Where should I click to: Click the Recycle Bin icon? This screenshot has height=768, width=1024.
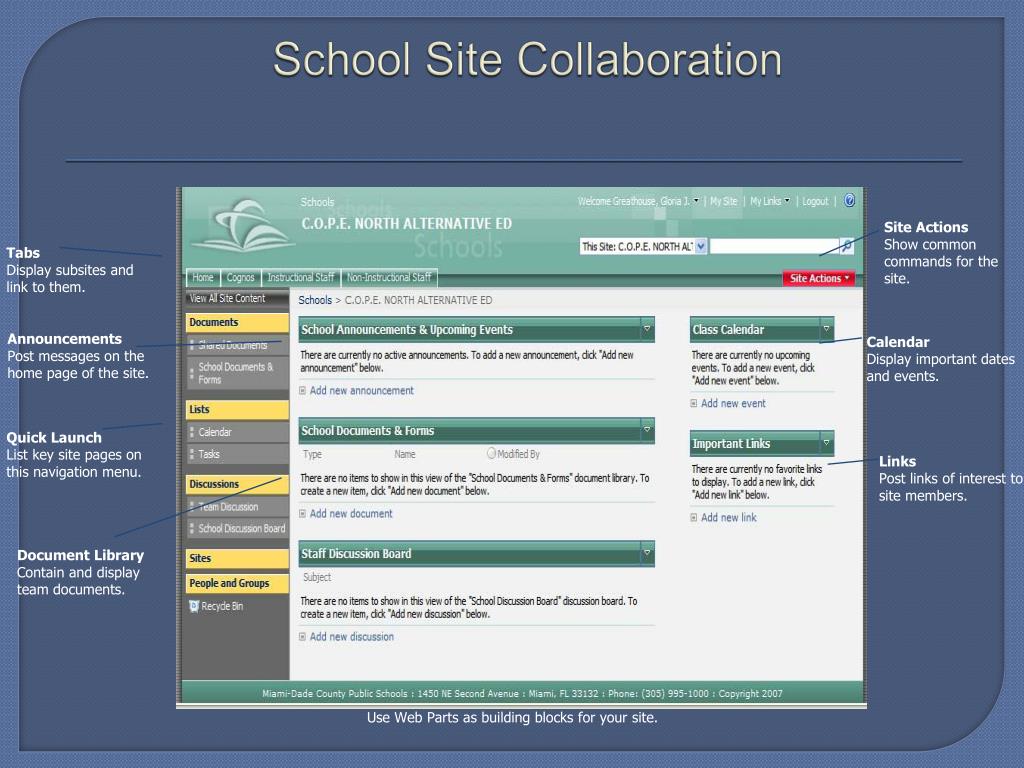point(194,606)
